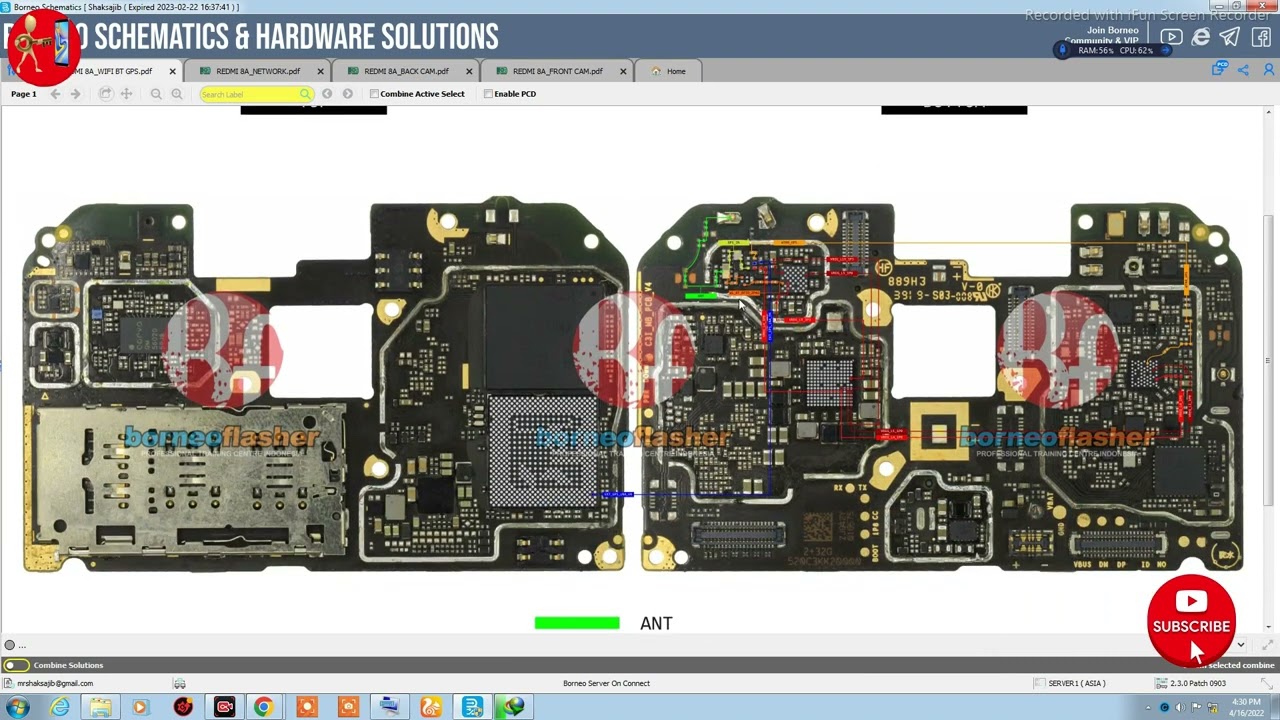Switch to REDMI 8A_NETWORK.pdf tab
The height and width of the screenshot is (720, 1280).
point(258,71)
